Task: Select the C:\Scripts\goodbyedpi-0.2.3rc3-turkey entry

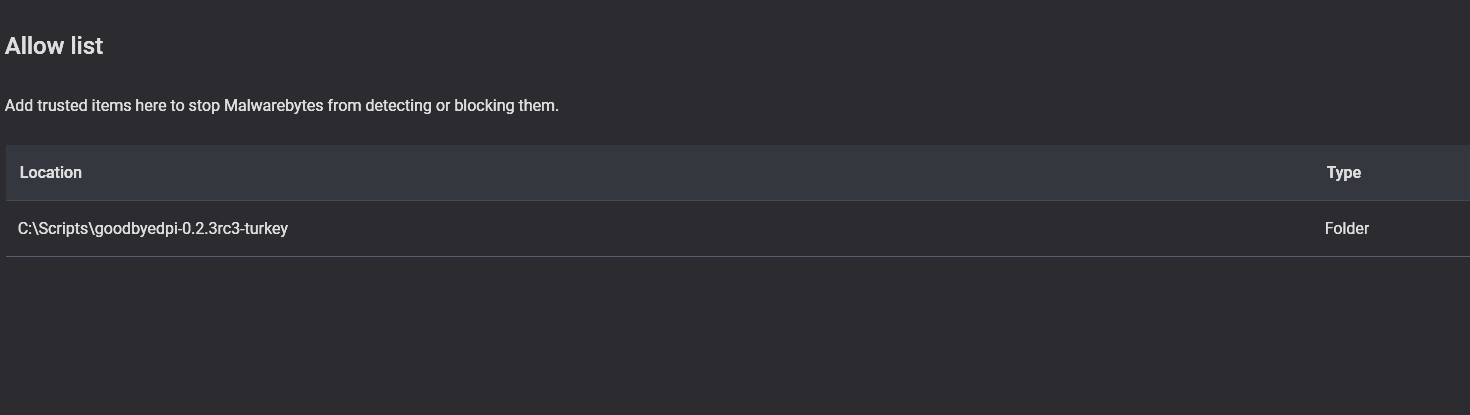Action: [x=737, y=228]
